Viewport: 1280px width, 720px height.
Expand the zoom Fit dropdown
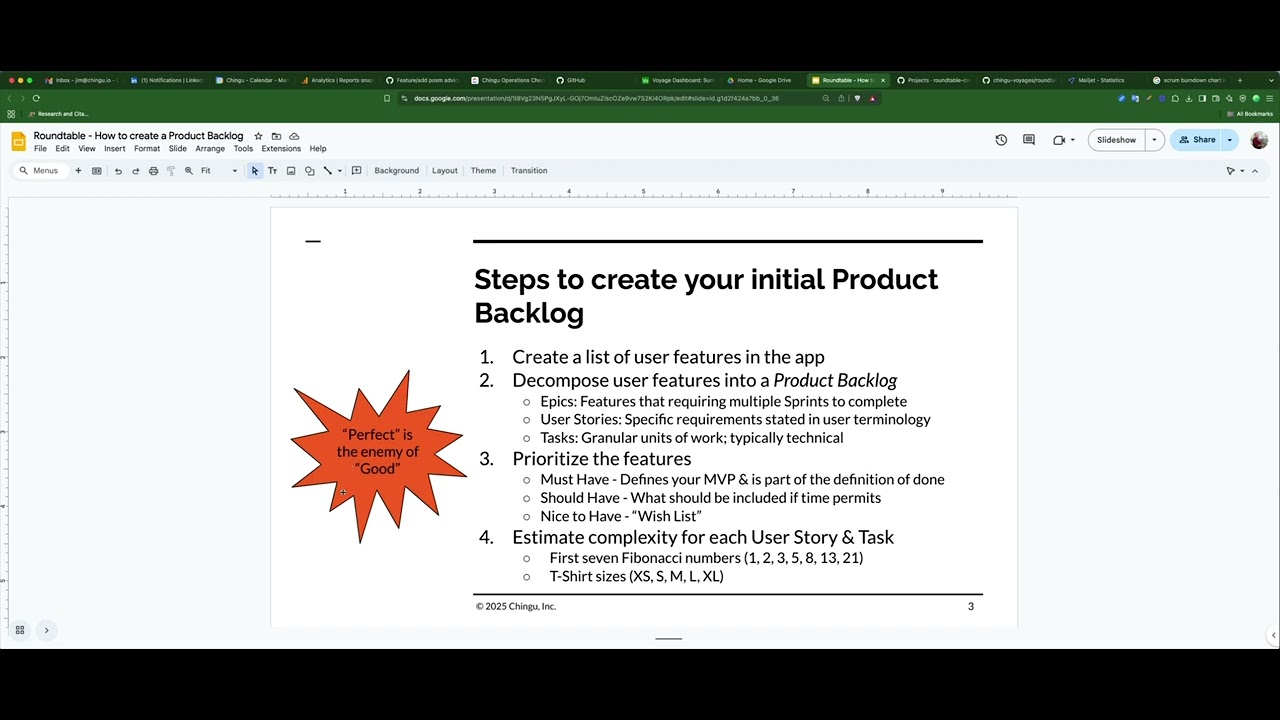point(235,171)
